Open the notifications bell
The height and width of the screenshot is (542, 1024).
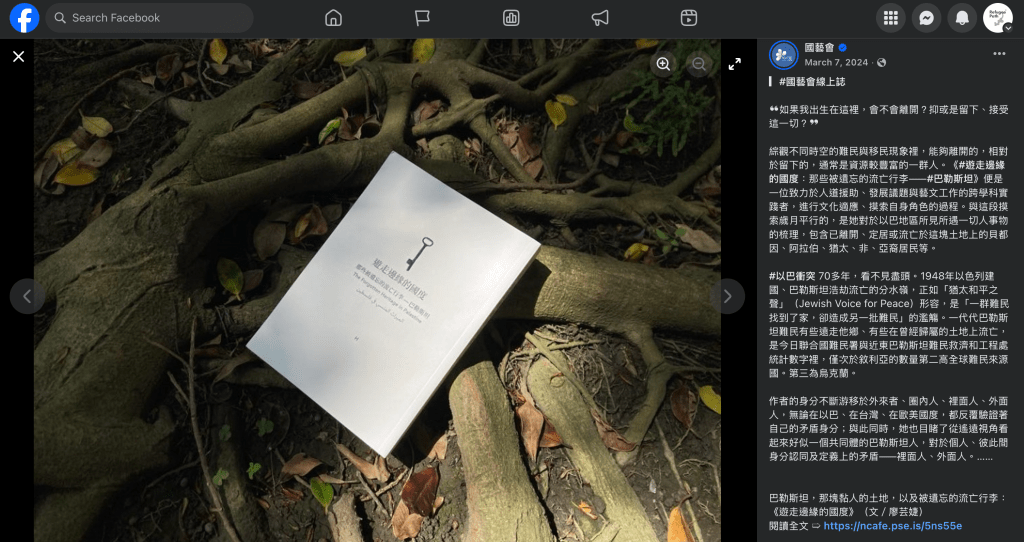(962, 18)
